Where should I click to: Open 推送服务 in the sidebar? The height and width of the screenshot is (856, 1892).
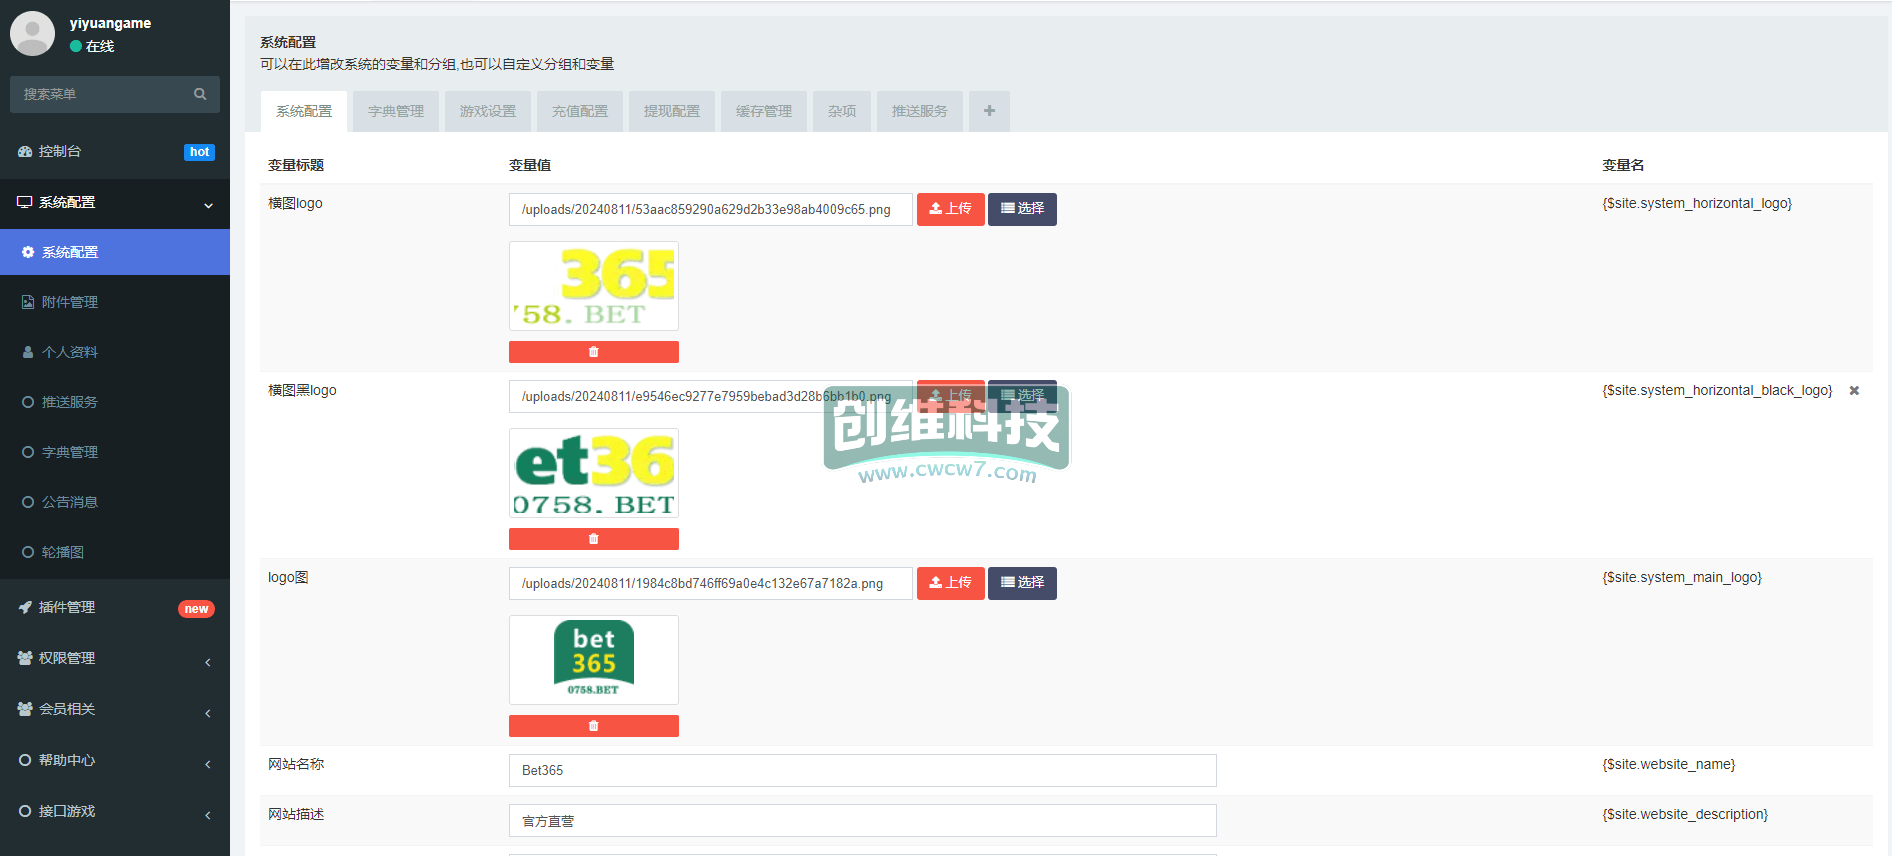[115, 402]
